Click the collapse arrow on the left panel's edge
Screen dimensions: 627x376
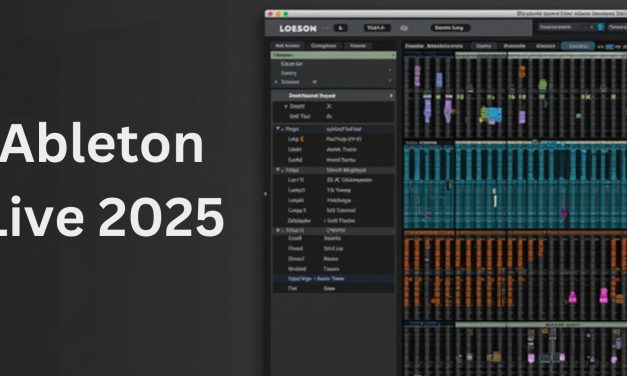pyautogui.click(x=266, y=194)
